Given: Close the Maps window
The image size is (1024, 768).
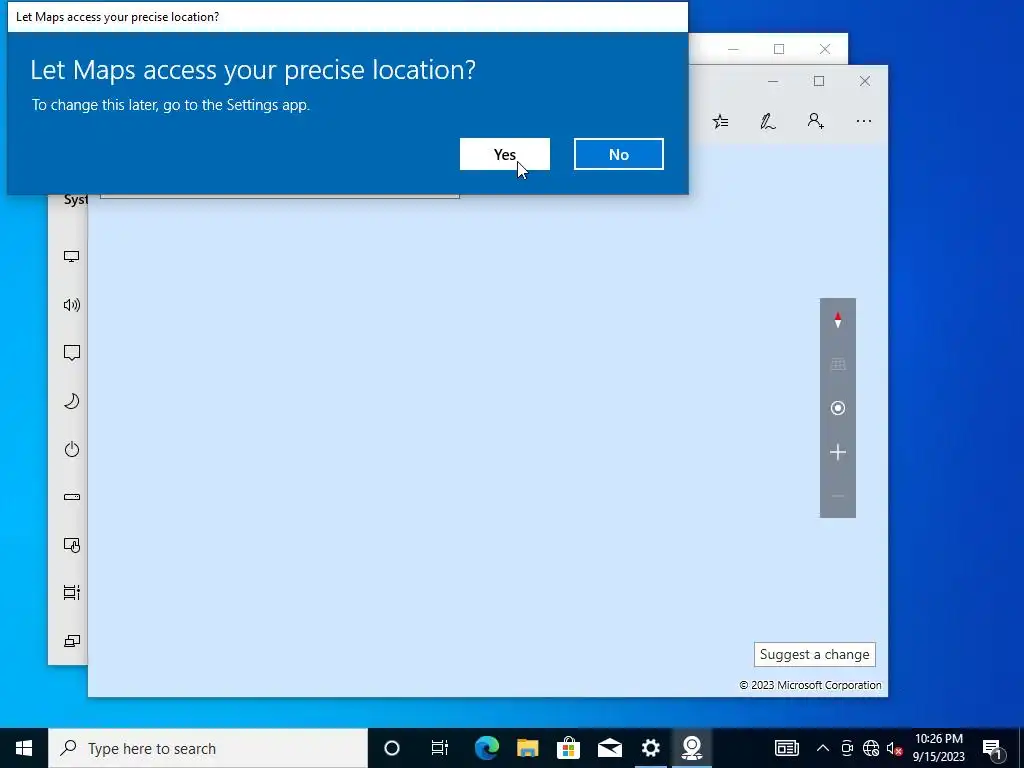Looking at the screenshot, I should coord(865,81).
